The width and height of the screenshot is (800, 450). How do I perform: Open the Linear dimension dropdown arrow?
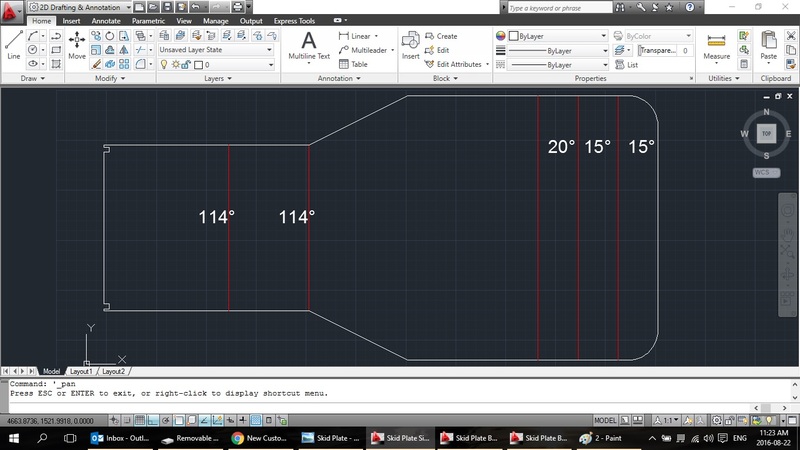pyautogui.click(x=377, y=36)
